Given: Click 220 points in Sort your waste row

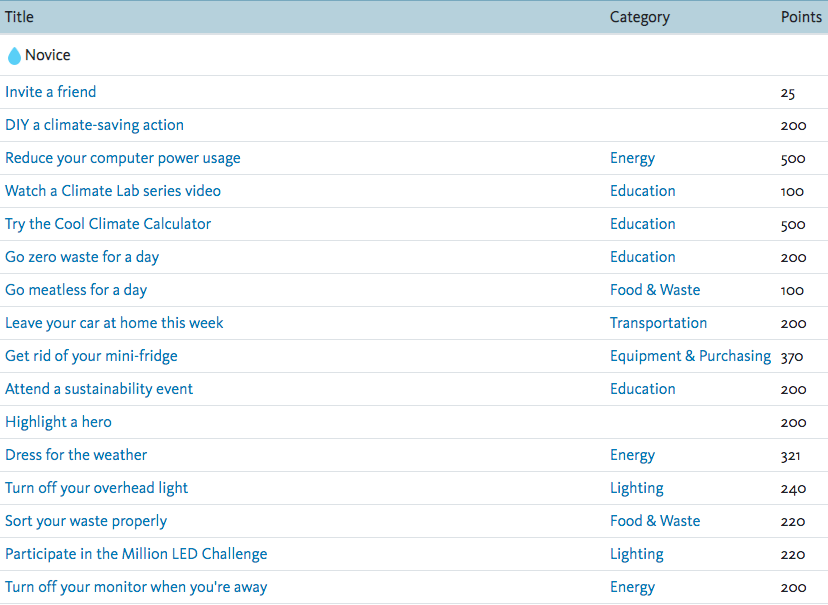Looking at the screenshot, I should tap(793, 522).
